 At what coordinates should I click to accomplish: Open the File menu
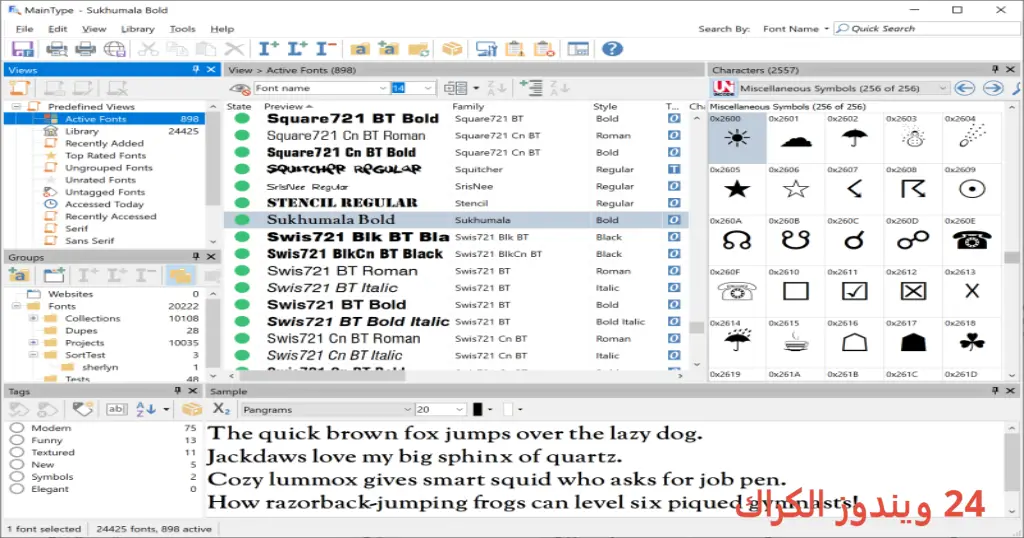coord(24,29)
